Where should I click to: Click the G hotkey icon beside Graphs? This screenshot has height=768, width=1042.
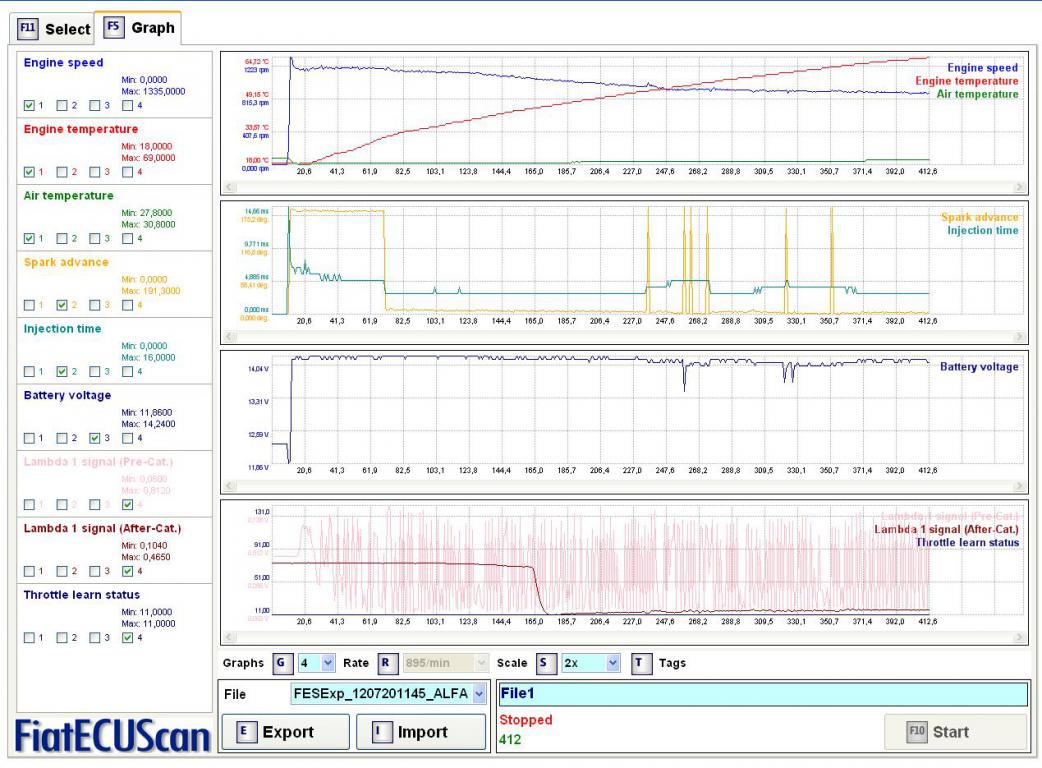[x=282, y=663]
